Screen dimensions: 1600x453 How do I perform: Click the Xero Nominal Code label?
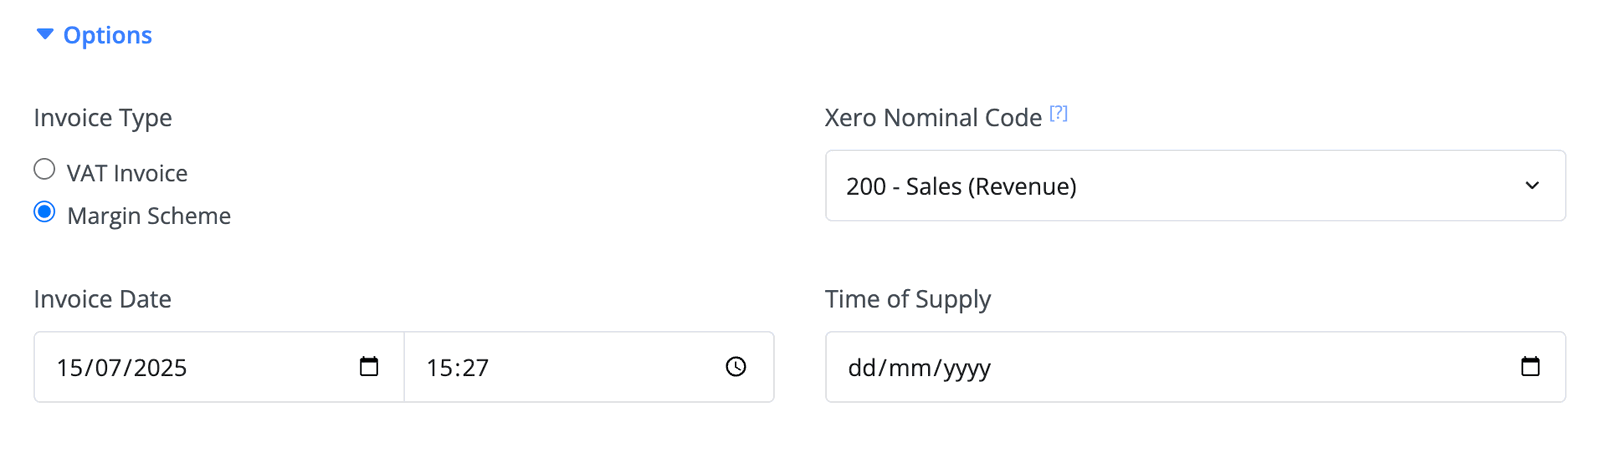click(933, 118)
